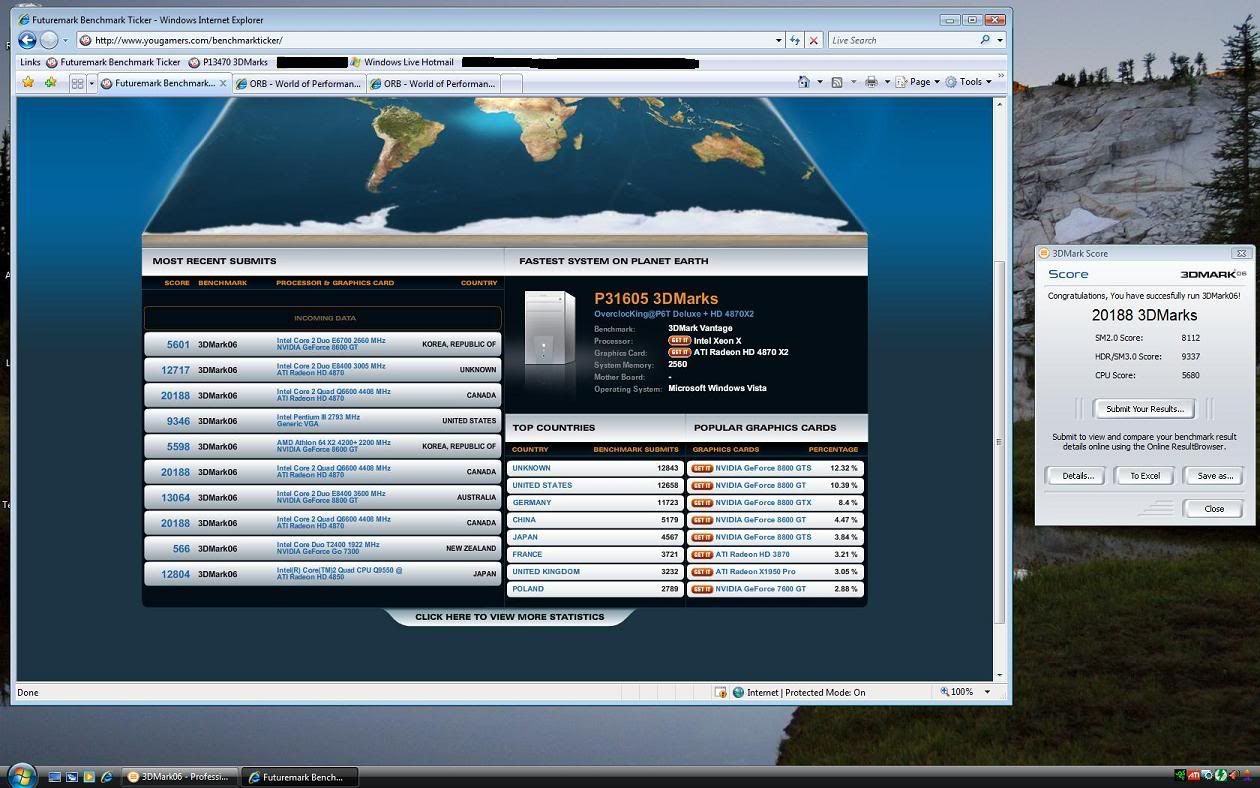Click the 5601 3DMark06 Korea submit row
Image resolution: width=1260 pixels, height=788 pixels.
coord(323,345)
